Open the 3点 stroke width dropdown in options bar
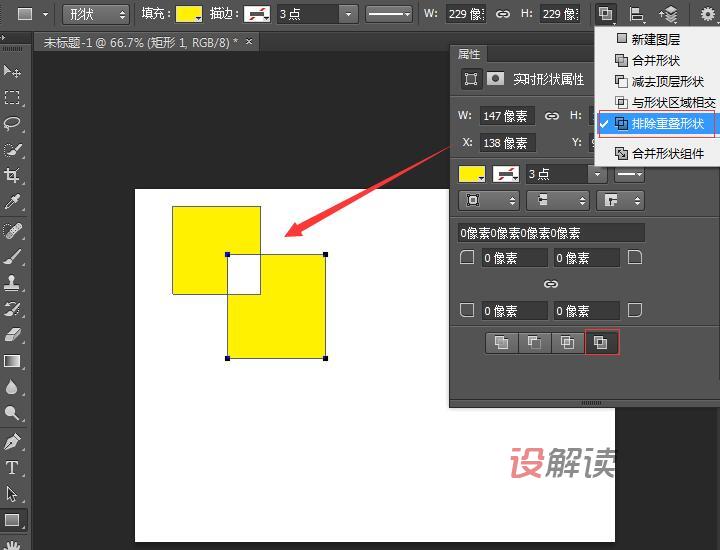This screenshot has width=720, height=550. (x=347, y=14)
